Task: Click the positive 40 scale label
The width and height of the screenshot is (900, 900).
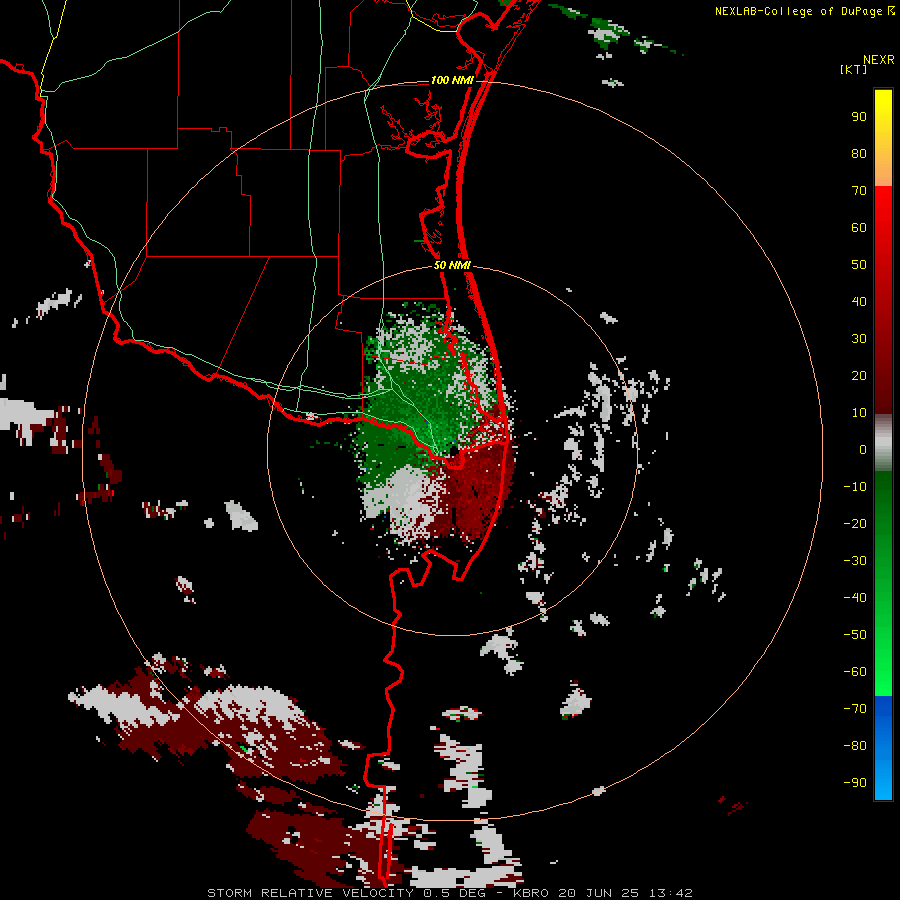Action: pyautogui.click(x=859, y=302)
